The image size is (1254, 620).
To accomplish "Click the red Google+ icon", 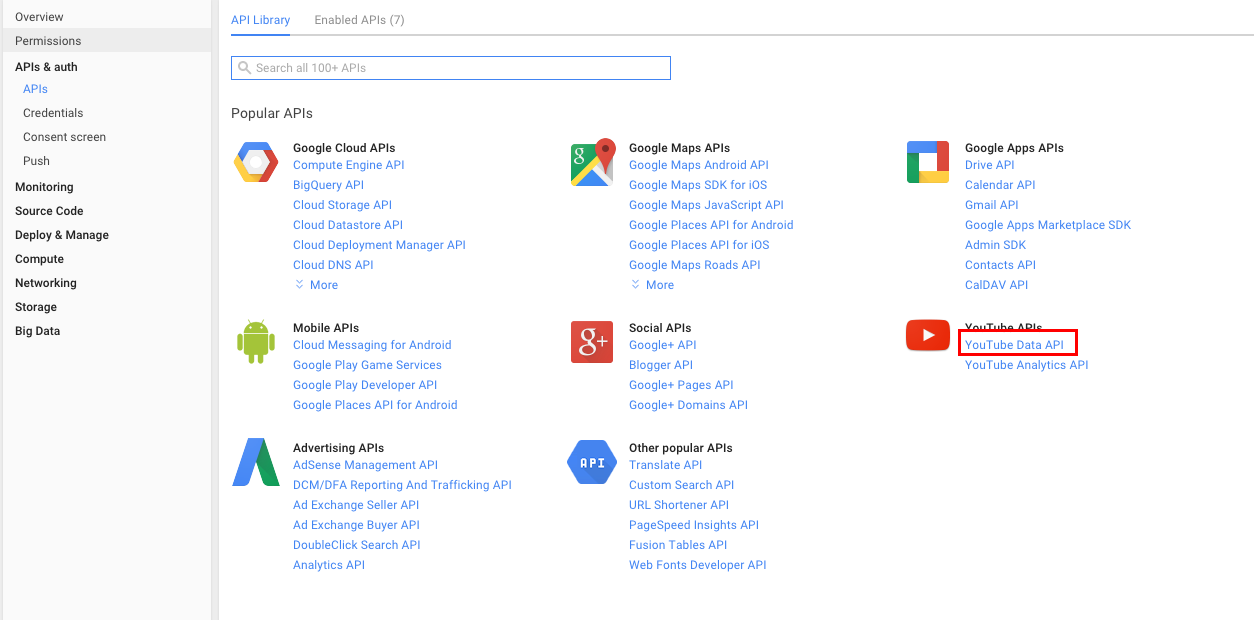I will coord(592,342).
